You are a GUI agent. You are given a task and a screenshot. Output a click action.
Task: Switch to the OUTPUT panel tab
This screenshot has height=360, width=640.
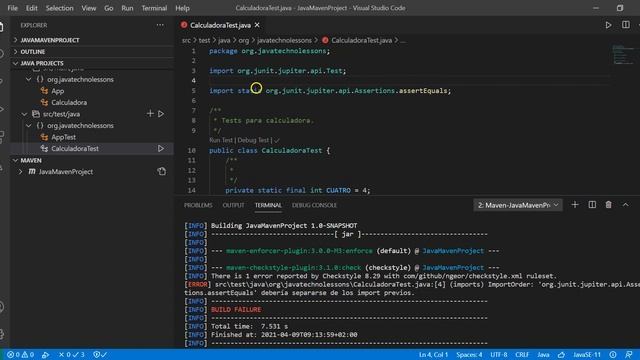(233, 205)
